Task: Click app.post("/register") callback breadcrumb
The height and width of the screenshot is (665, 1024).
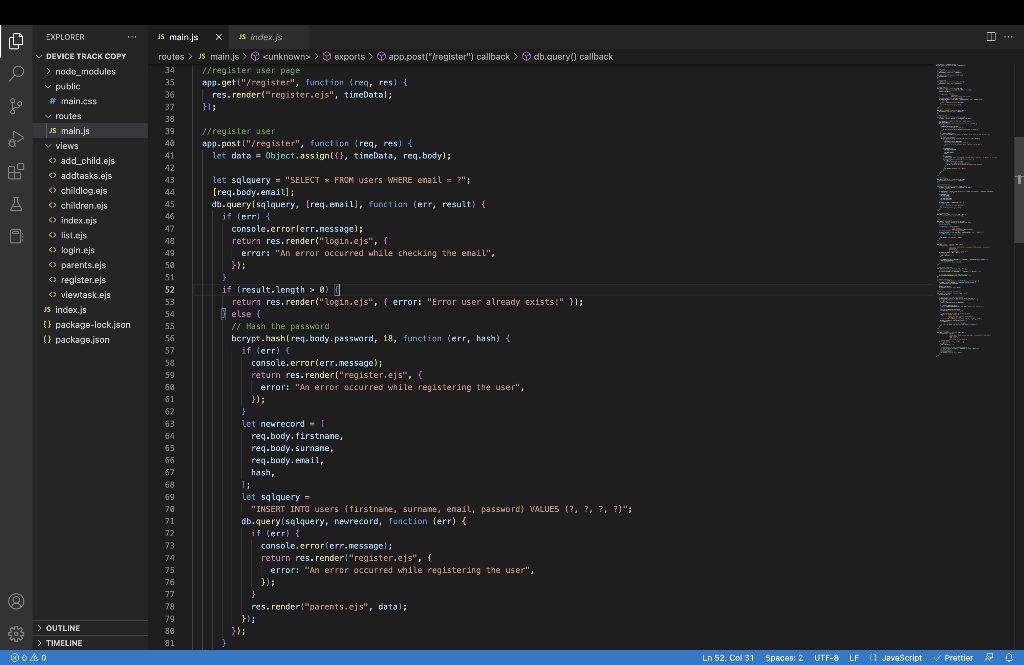Action: [443, 57]
